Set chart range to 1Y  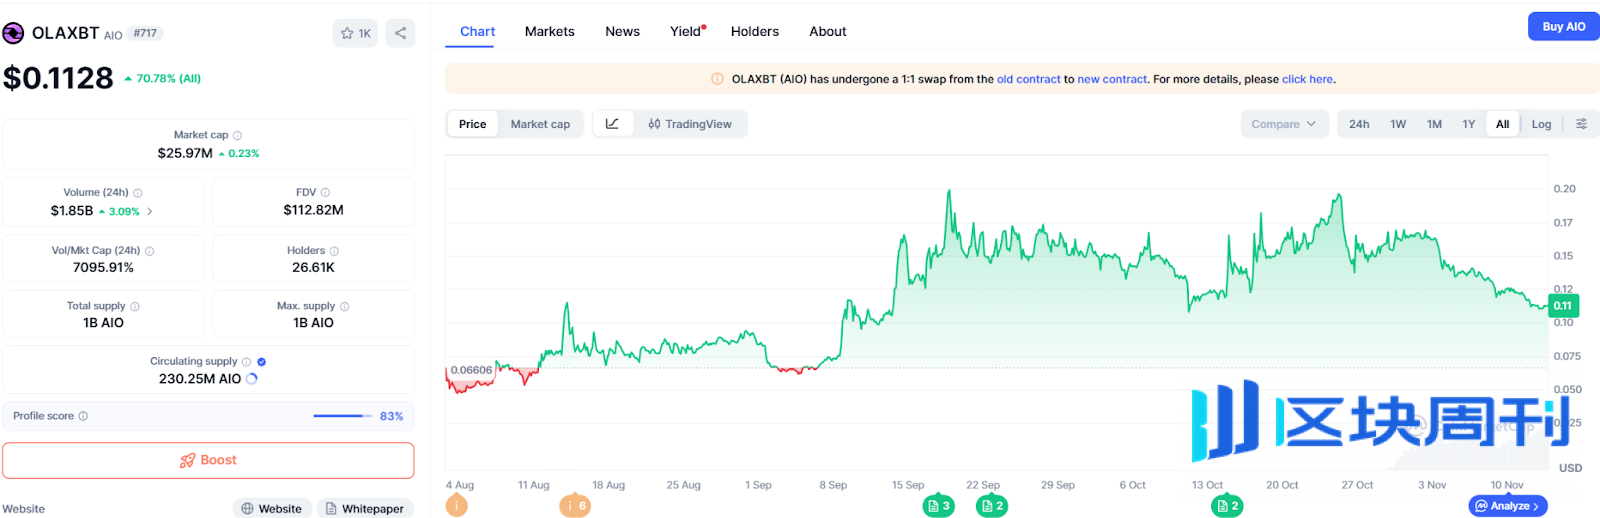pos(1469,124)
